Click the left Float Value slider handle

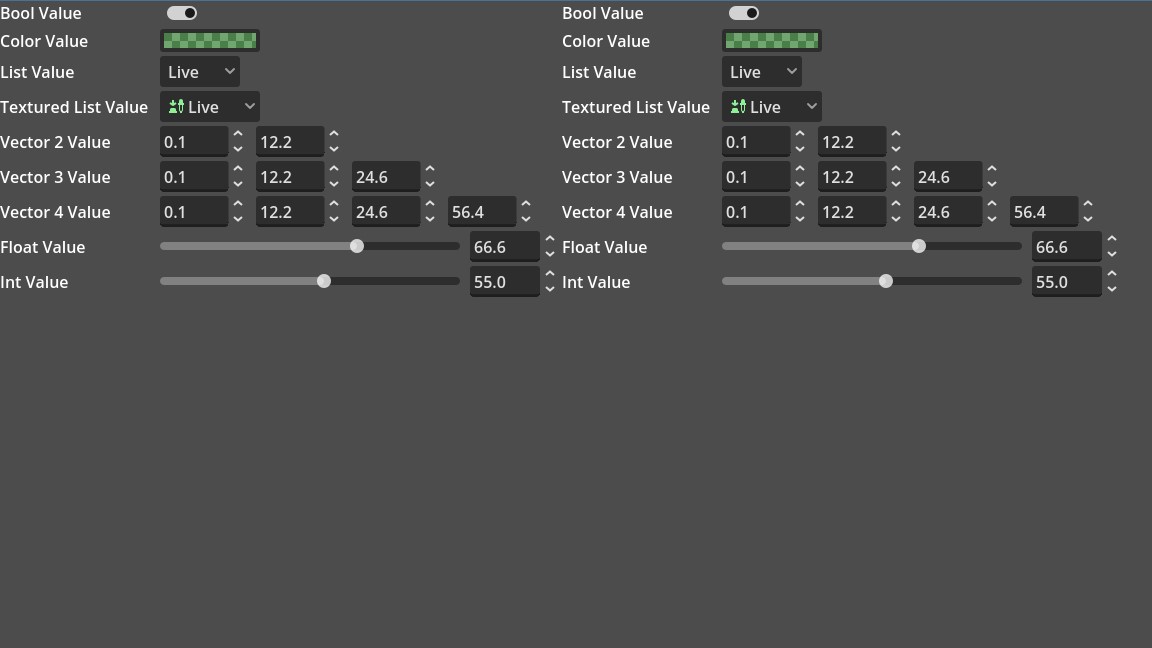(357, 246)
